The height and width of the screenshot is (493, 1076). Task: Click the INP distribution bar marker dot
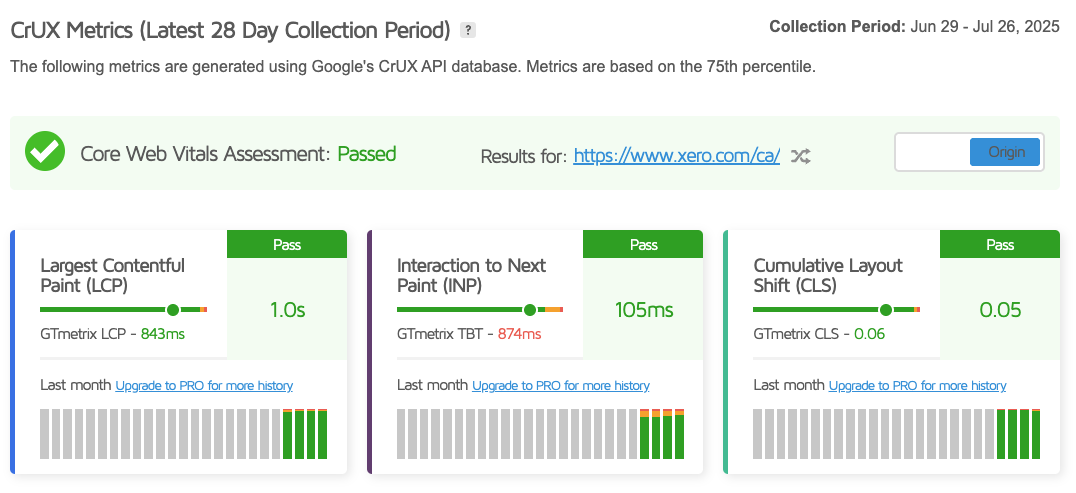(530, 310)
